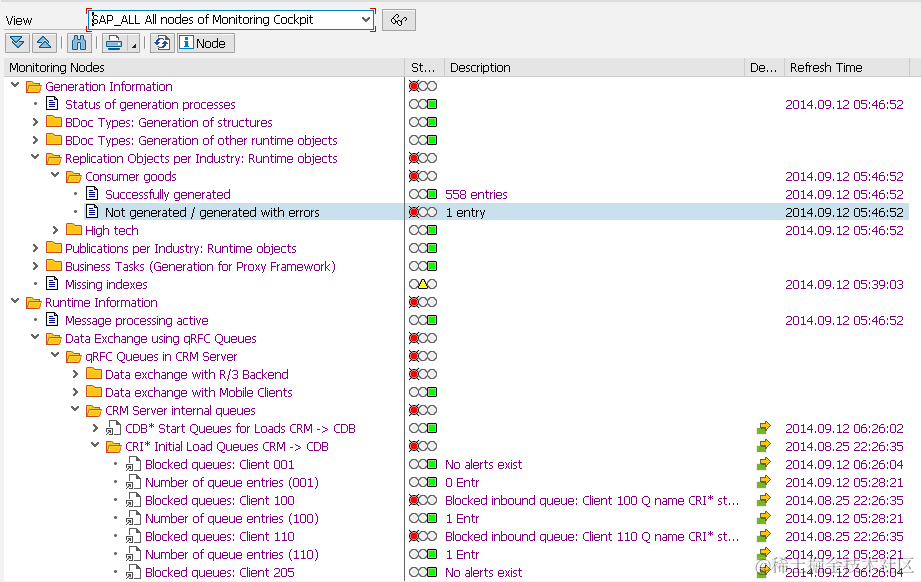Click the Refresh Time column header
Image resolution: width=921 pixels, height=582 pixels.
[847, 68]
